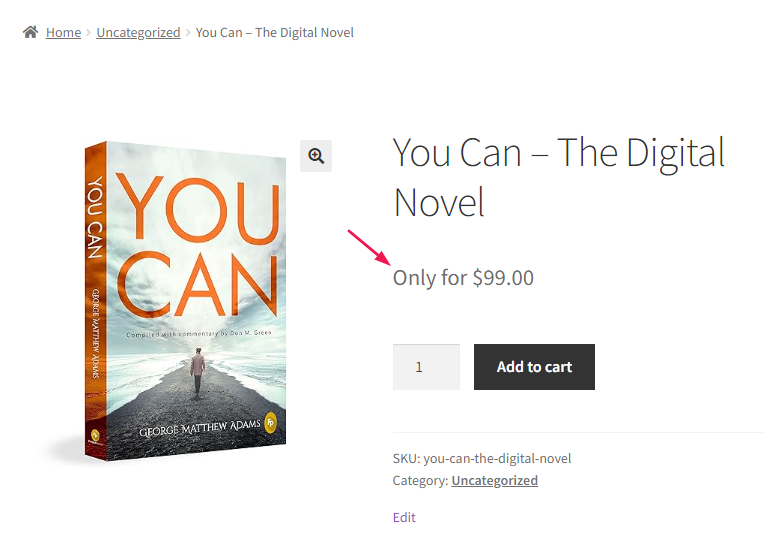Click the gold publisher badge on cover
763x555 pixels.
(271, 422)
